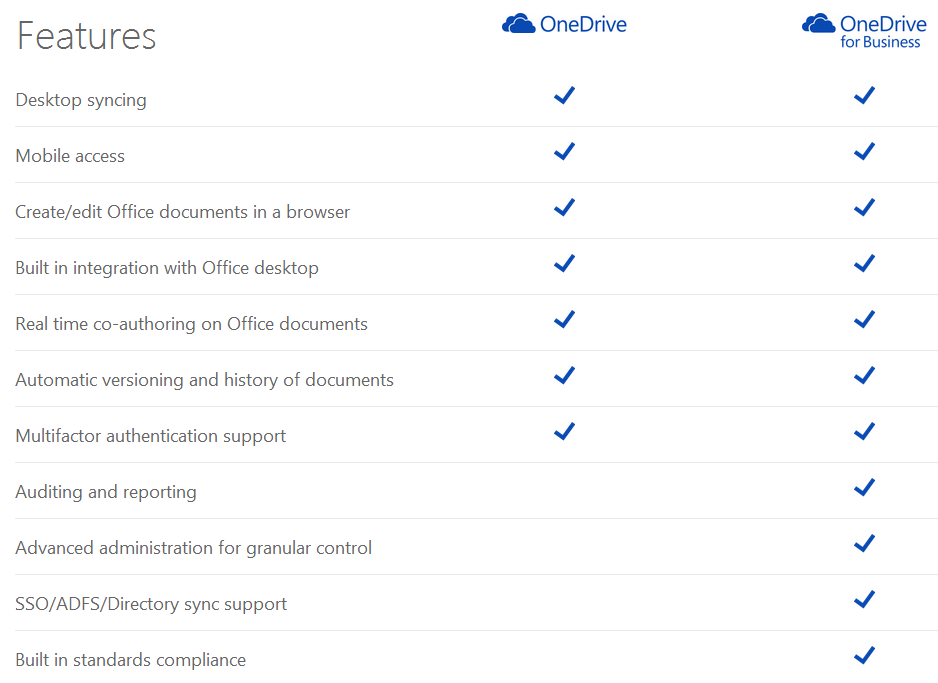Click Business checkmark for SSO/ADFS/Directory sync
Screen dimensions: 938x683
pyautogui.click(x=864, y=599)
